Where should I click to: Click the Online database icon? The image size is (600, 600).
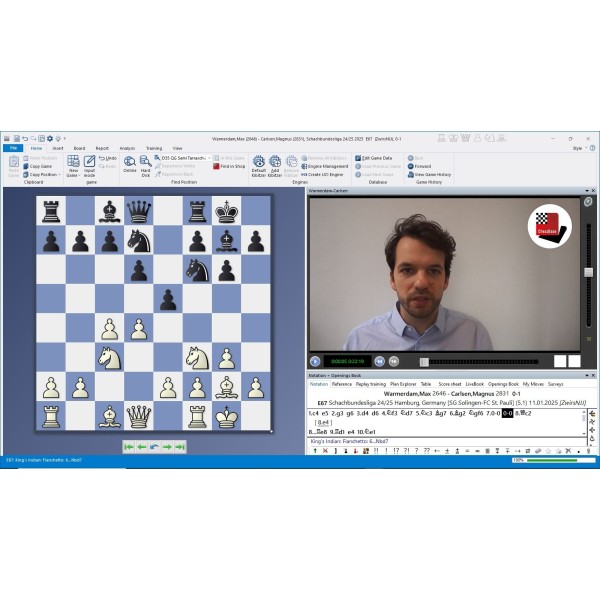coord(129,163)
